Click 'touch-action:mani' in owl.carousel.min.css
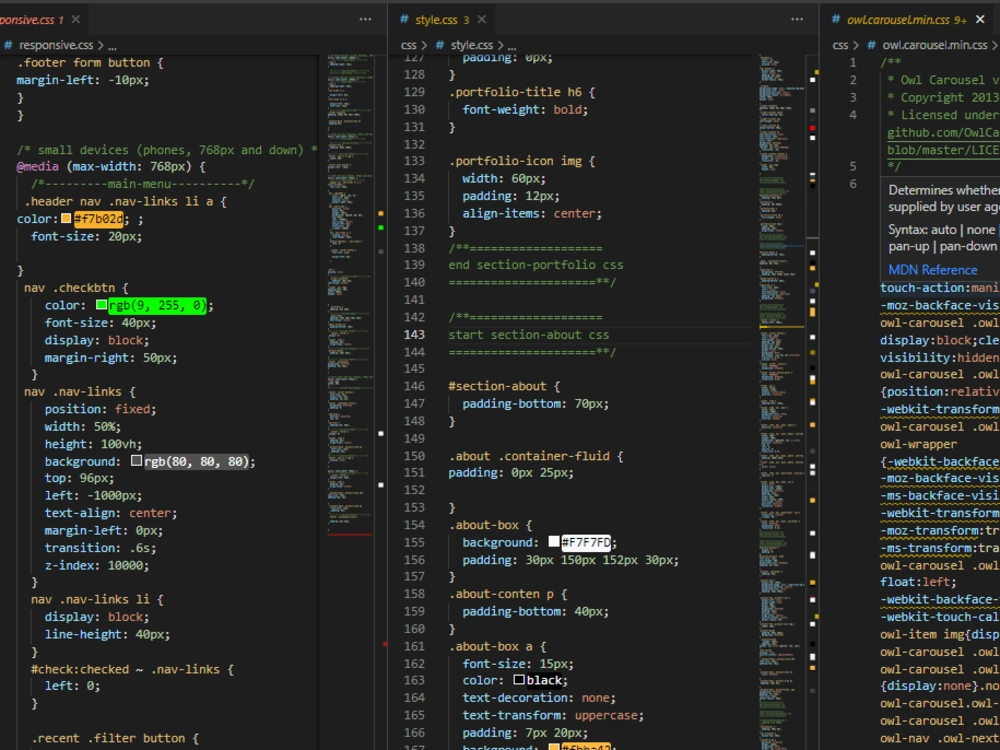Screen dimensions: 1000x750 point(940,288)
